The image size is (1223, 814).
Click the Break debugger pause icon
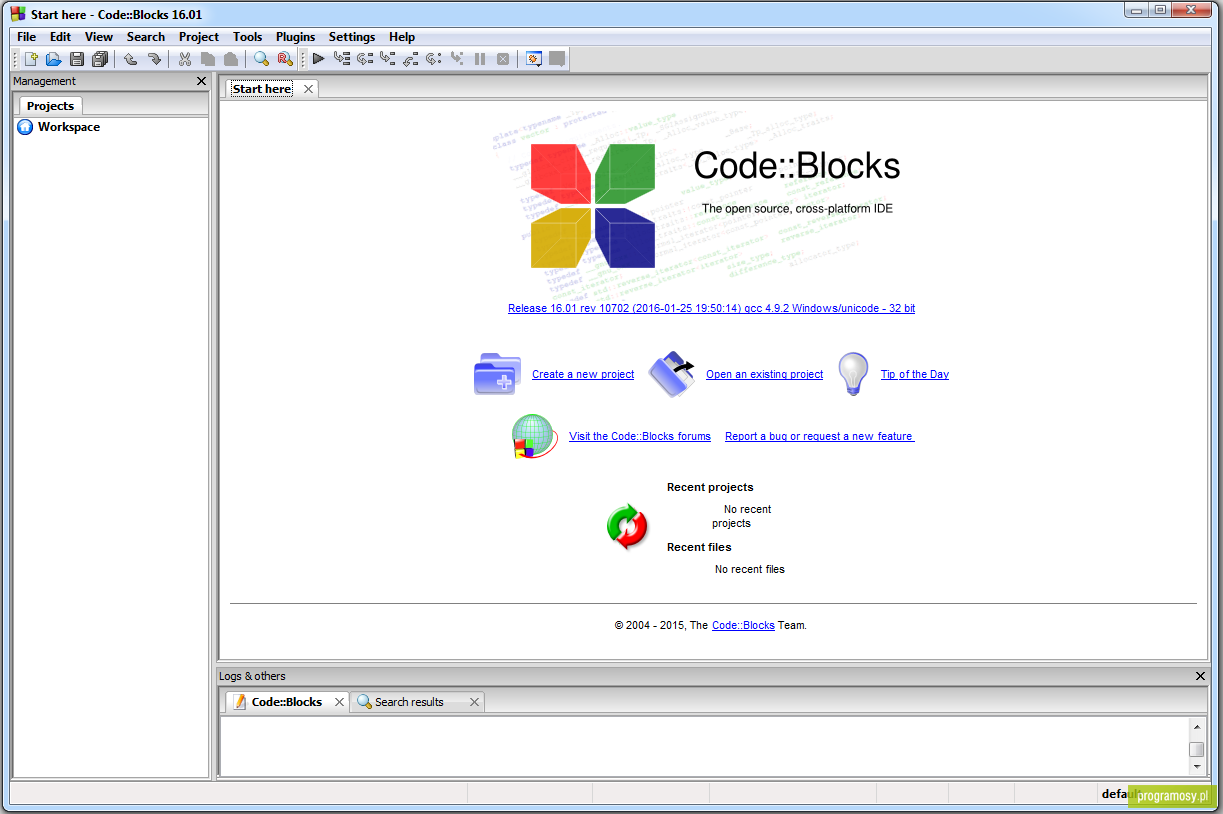click(480, 59)
